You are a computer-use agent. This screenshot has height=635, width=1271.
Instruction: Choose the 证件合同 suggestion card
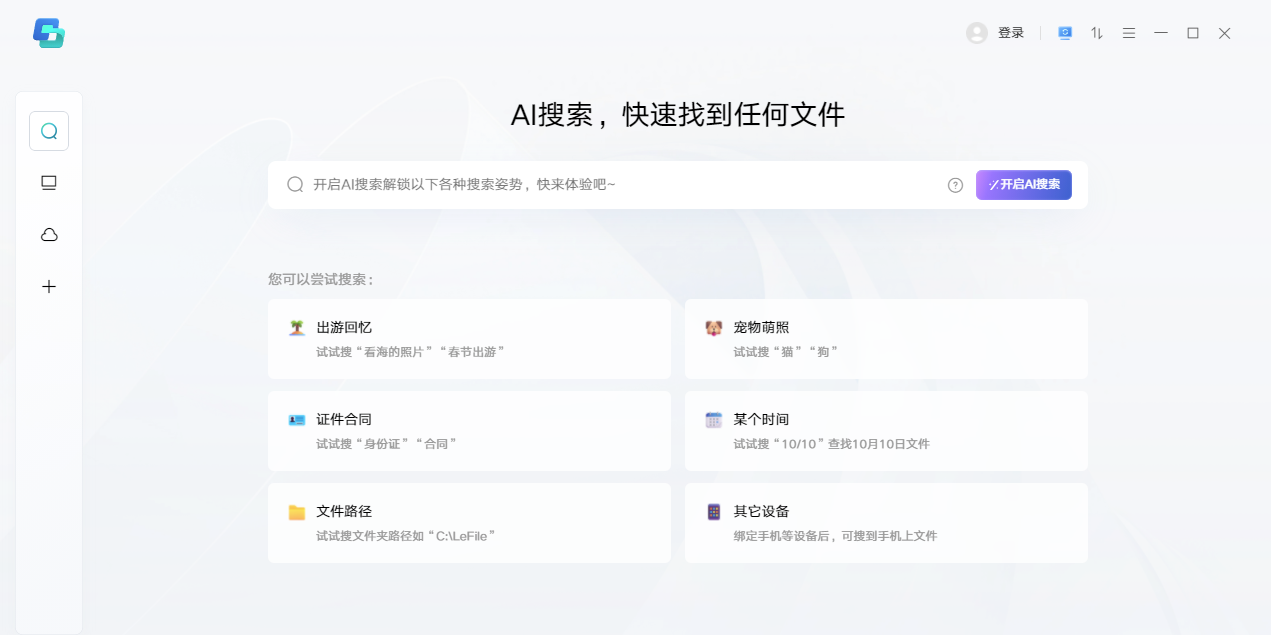(469, 431)
